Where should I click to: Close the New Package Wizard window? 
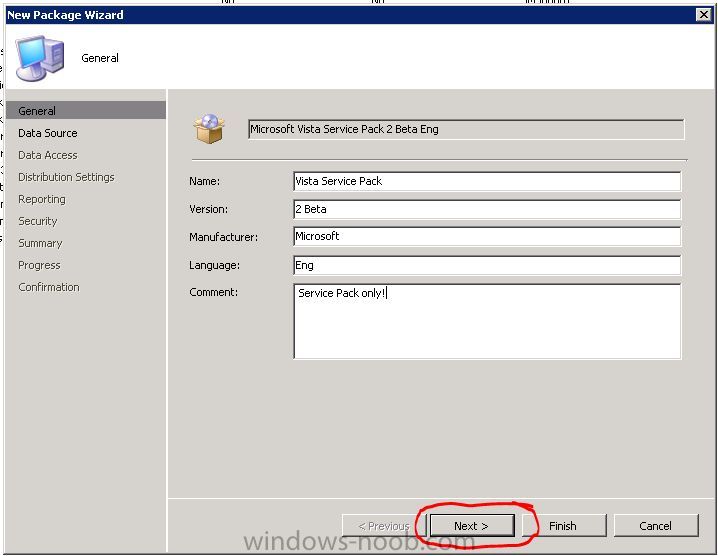pyautogui.click(x=703, y=15)
